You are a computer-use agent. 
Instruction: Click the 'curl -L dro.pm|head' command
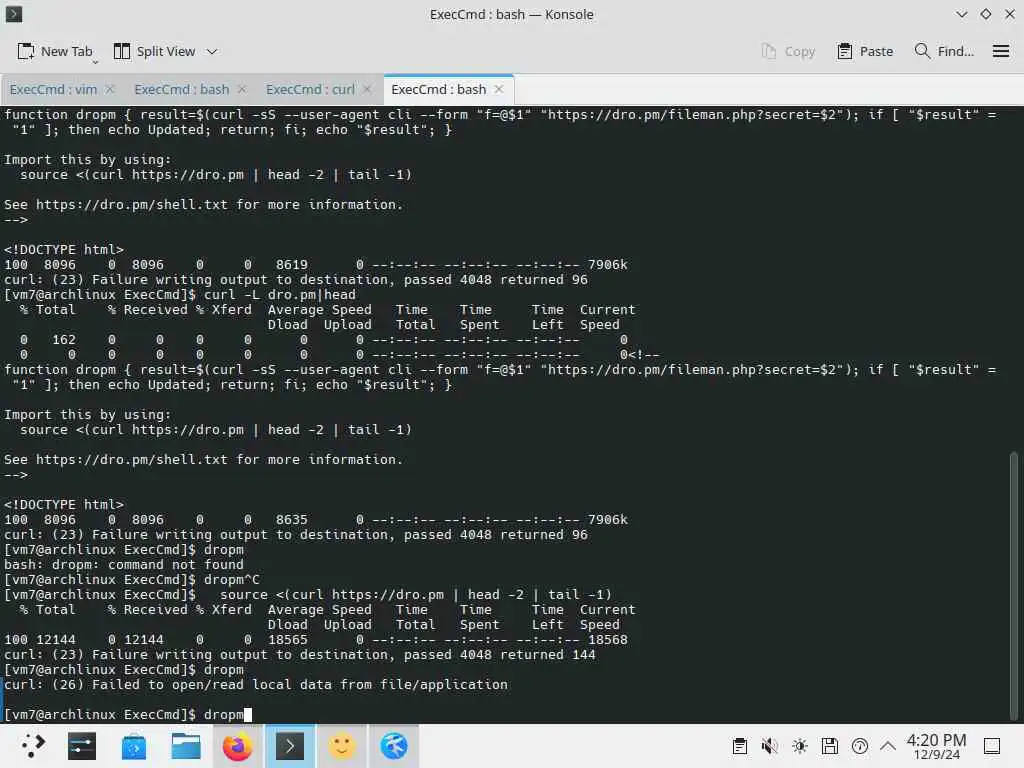pos(280,295)
